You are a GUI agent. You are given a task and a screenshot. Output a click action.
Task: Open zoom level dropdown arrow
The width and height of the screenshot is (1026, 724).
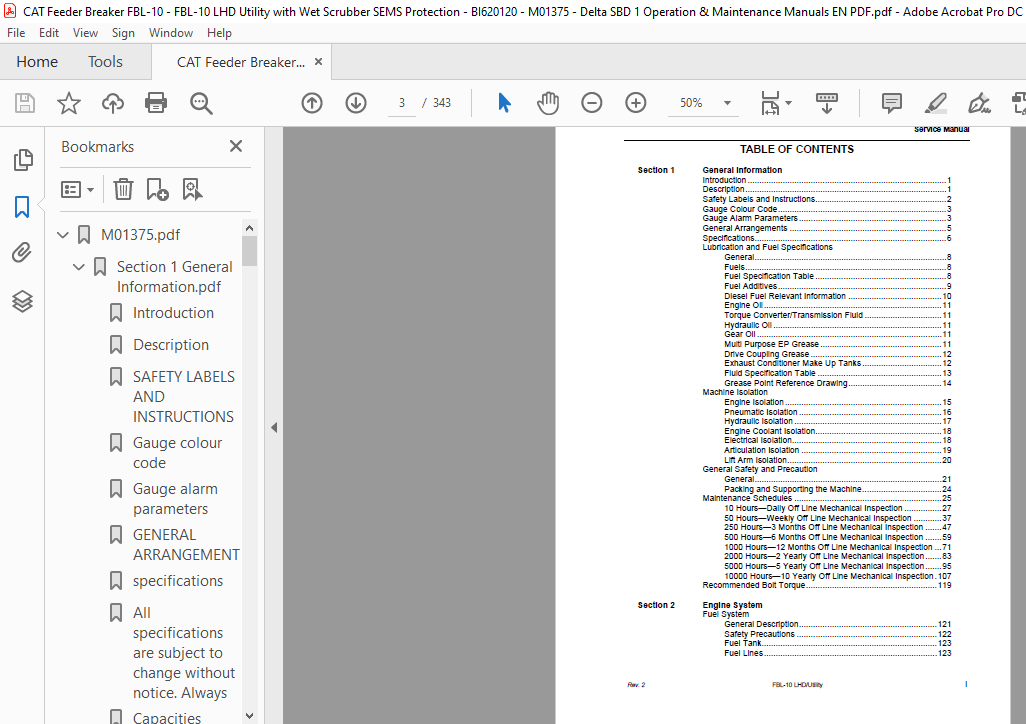tap(727, 103)
